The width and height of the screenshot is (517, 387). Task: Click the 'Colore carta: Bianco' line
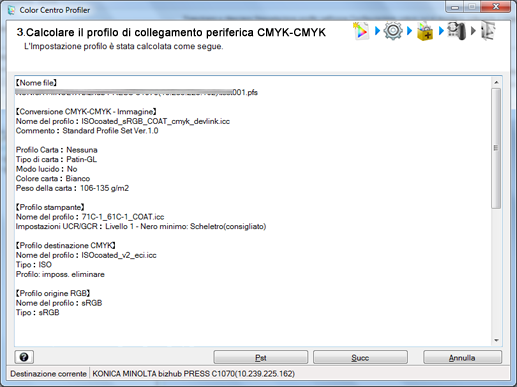click(x=53, y=178)
